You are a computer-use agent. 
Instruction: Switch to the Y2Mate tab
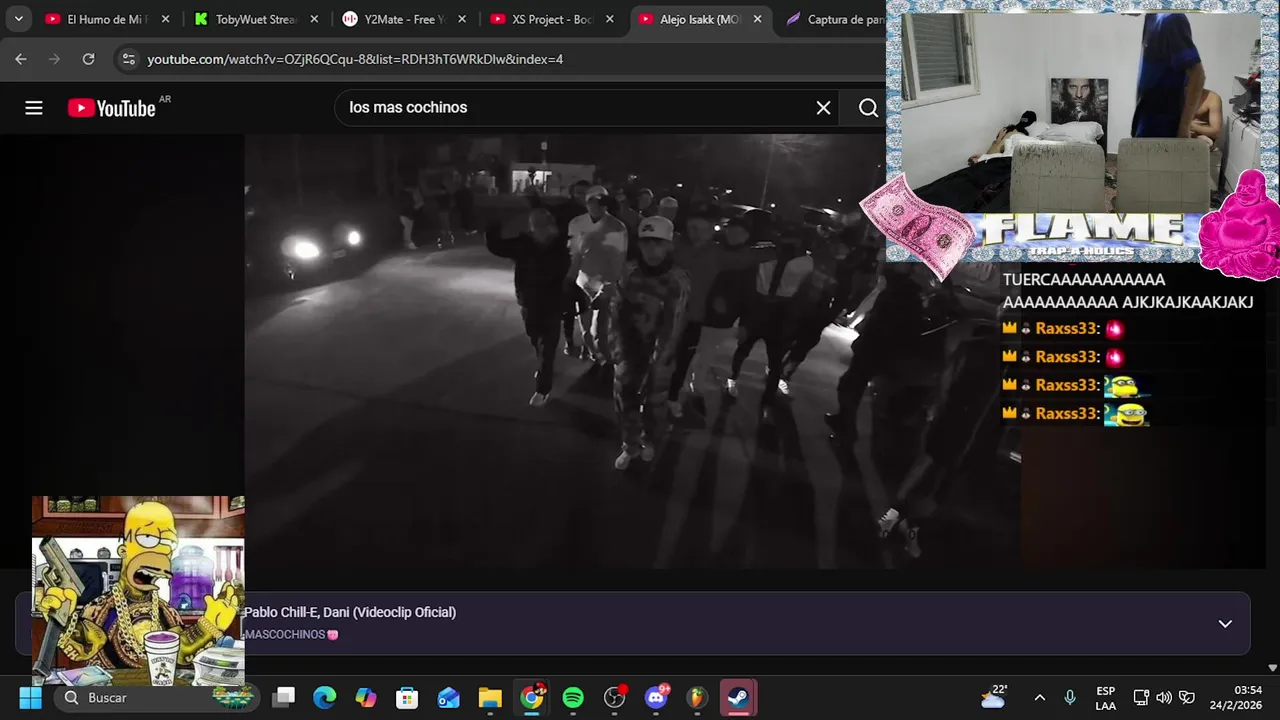click(393, 19)
